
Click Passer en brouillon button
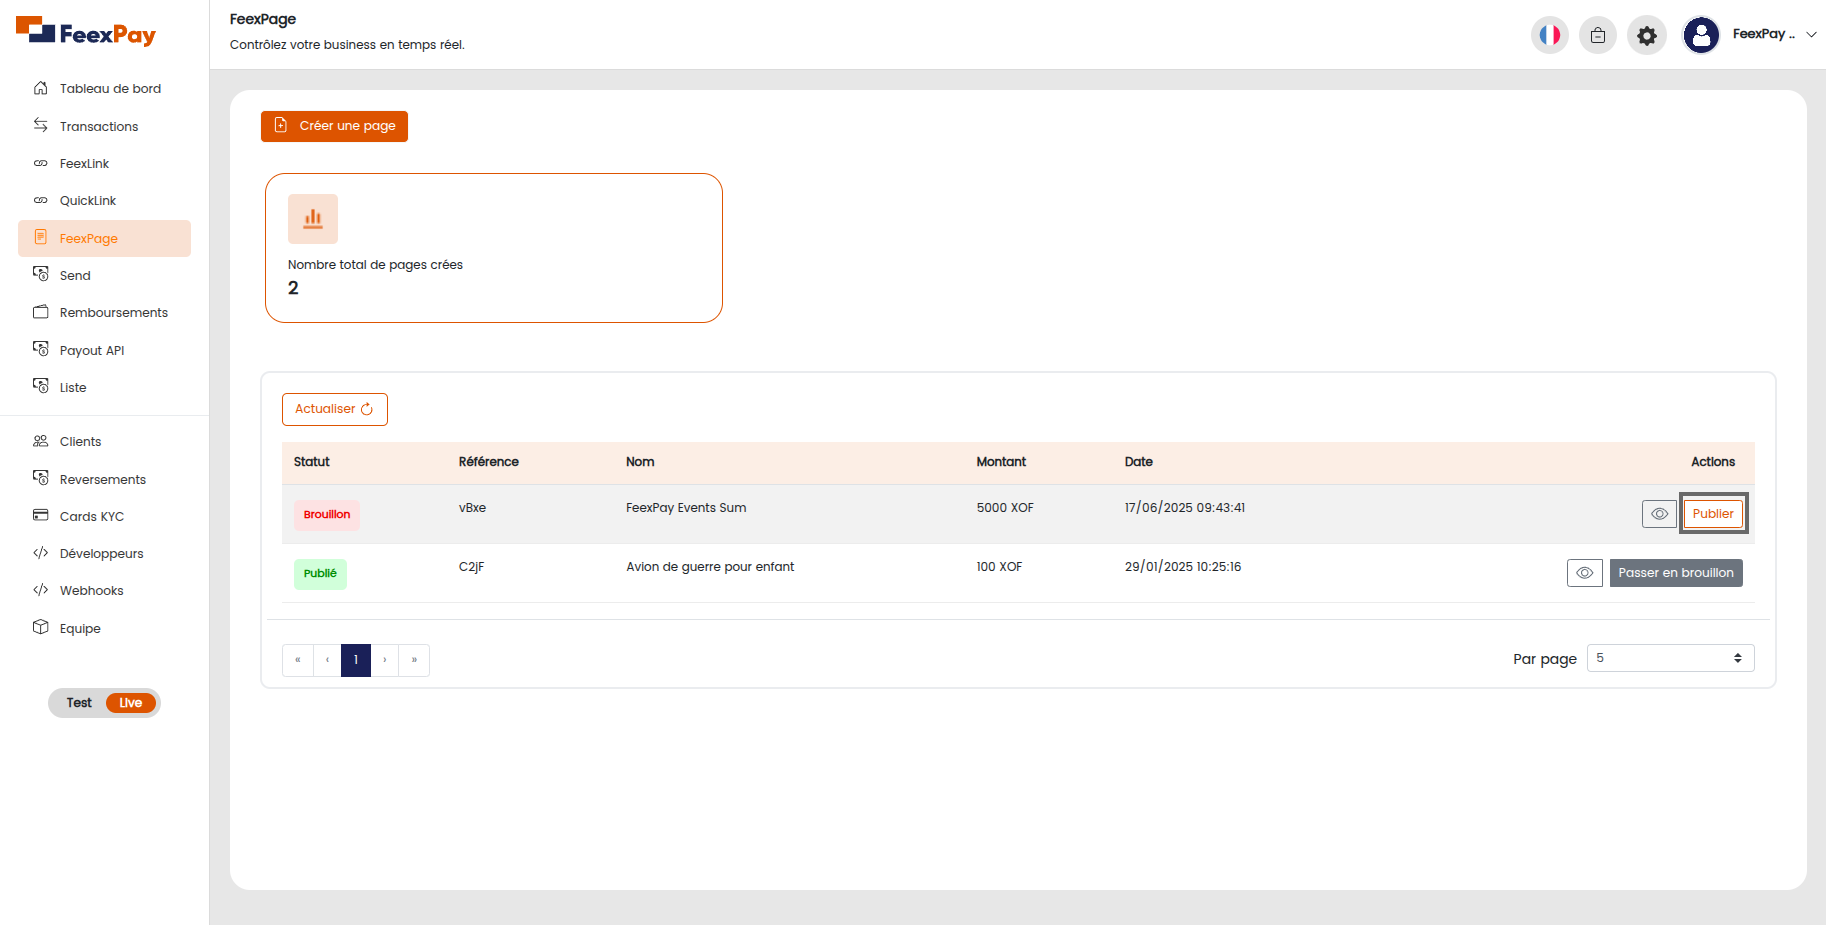[x=1676, y=573]
